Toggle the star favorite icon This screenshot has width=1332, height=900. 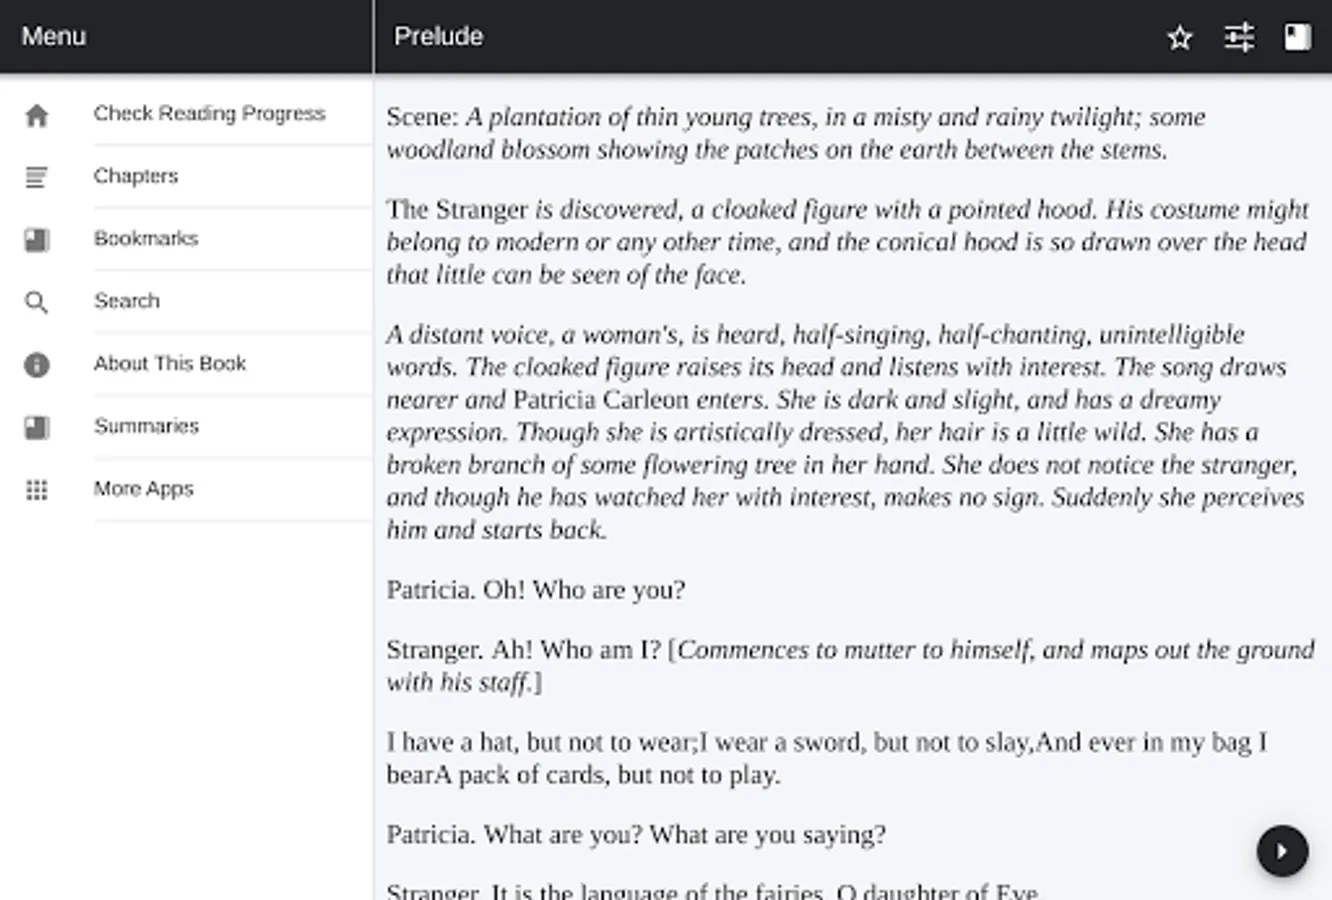tap(1180, 38)
